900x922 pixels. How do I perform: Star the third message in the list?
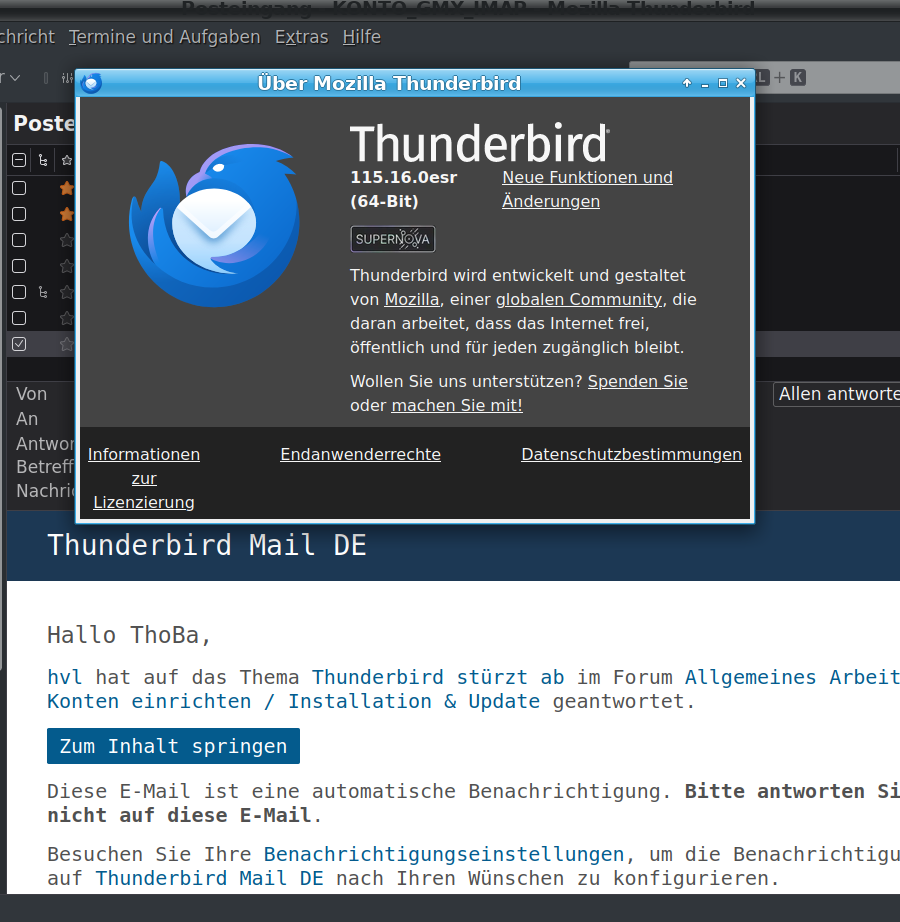(x=66, y=240)
